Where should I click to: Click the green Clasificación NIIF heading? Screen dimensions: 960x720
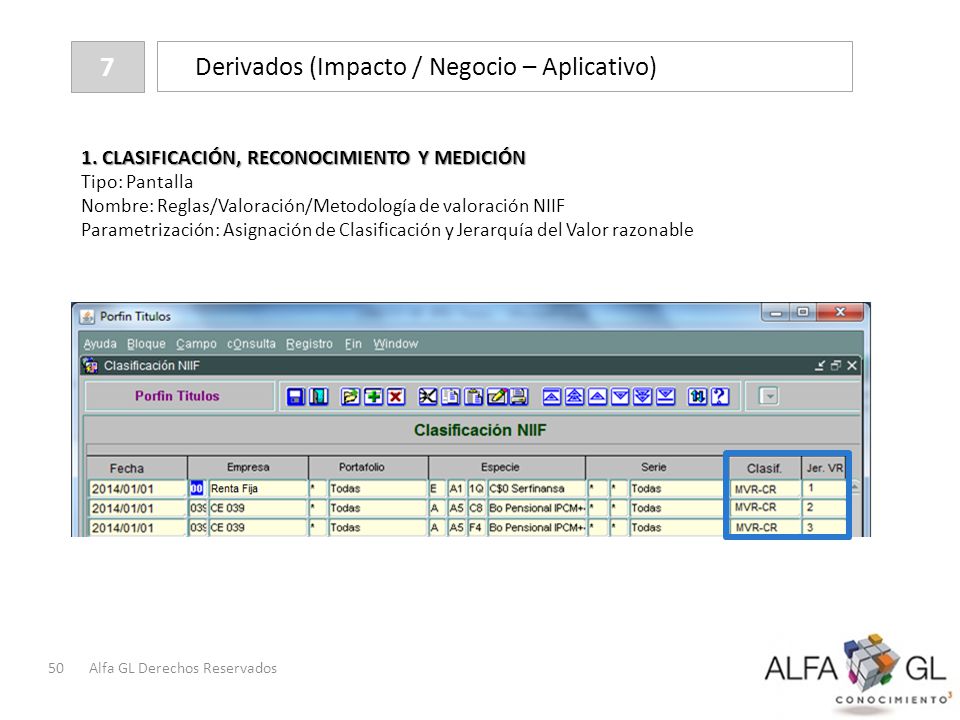click(480, 430)
